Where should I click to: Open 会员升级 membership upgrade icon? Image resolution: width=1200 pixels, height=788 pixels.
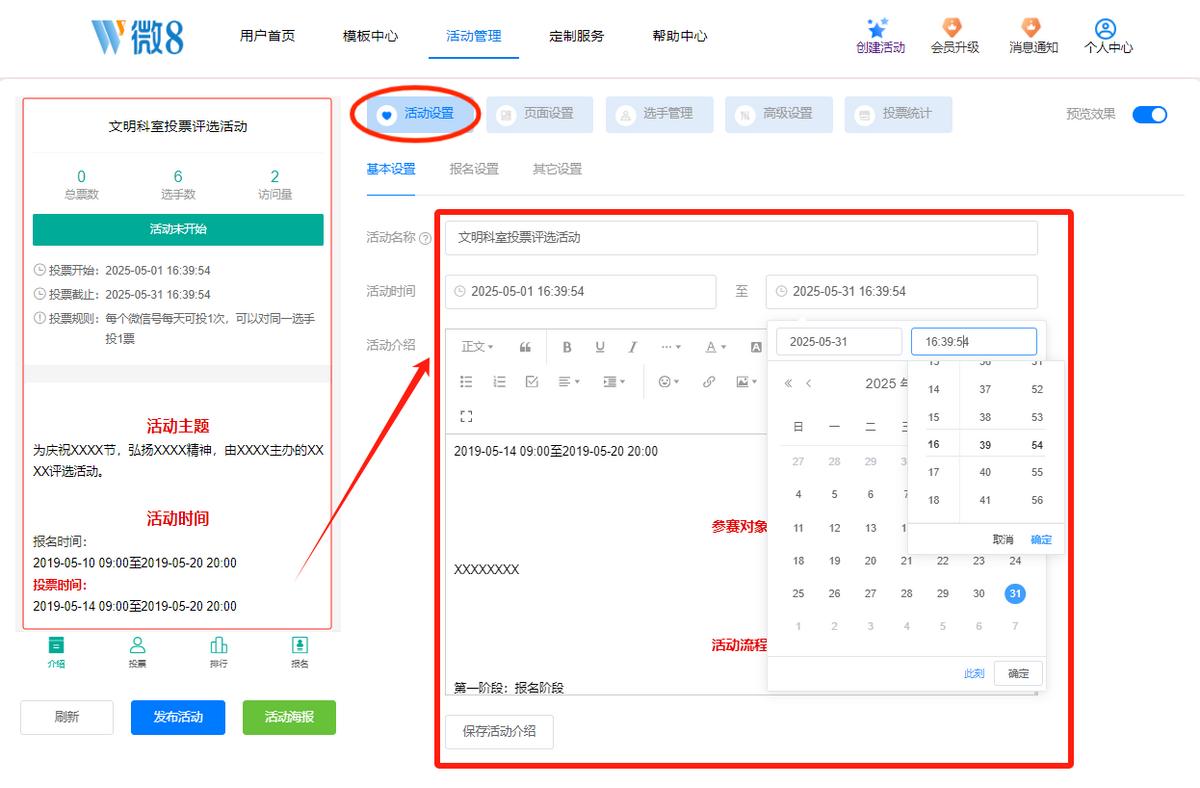(954, 27)
